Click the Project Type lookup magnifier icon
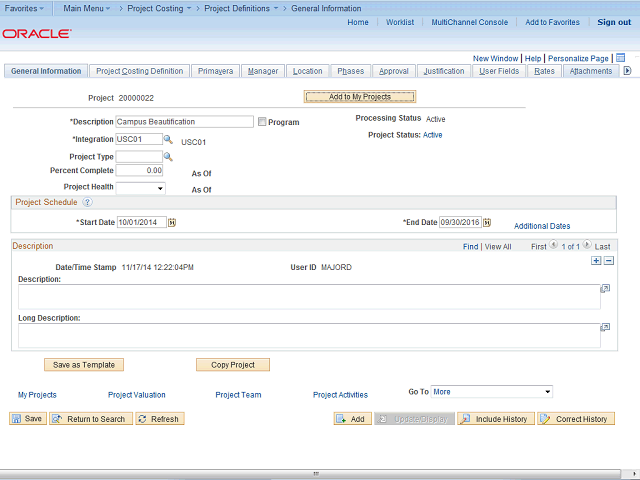The width and height of the screenshot is (640, 480). [168, 157]
